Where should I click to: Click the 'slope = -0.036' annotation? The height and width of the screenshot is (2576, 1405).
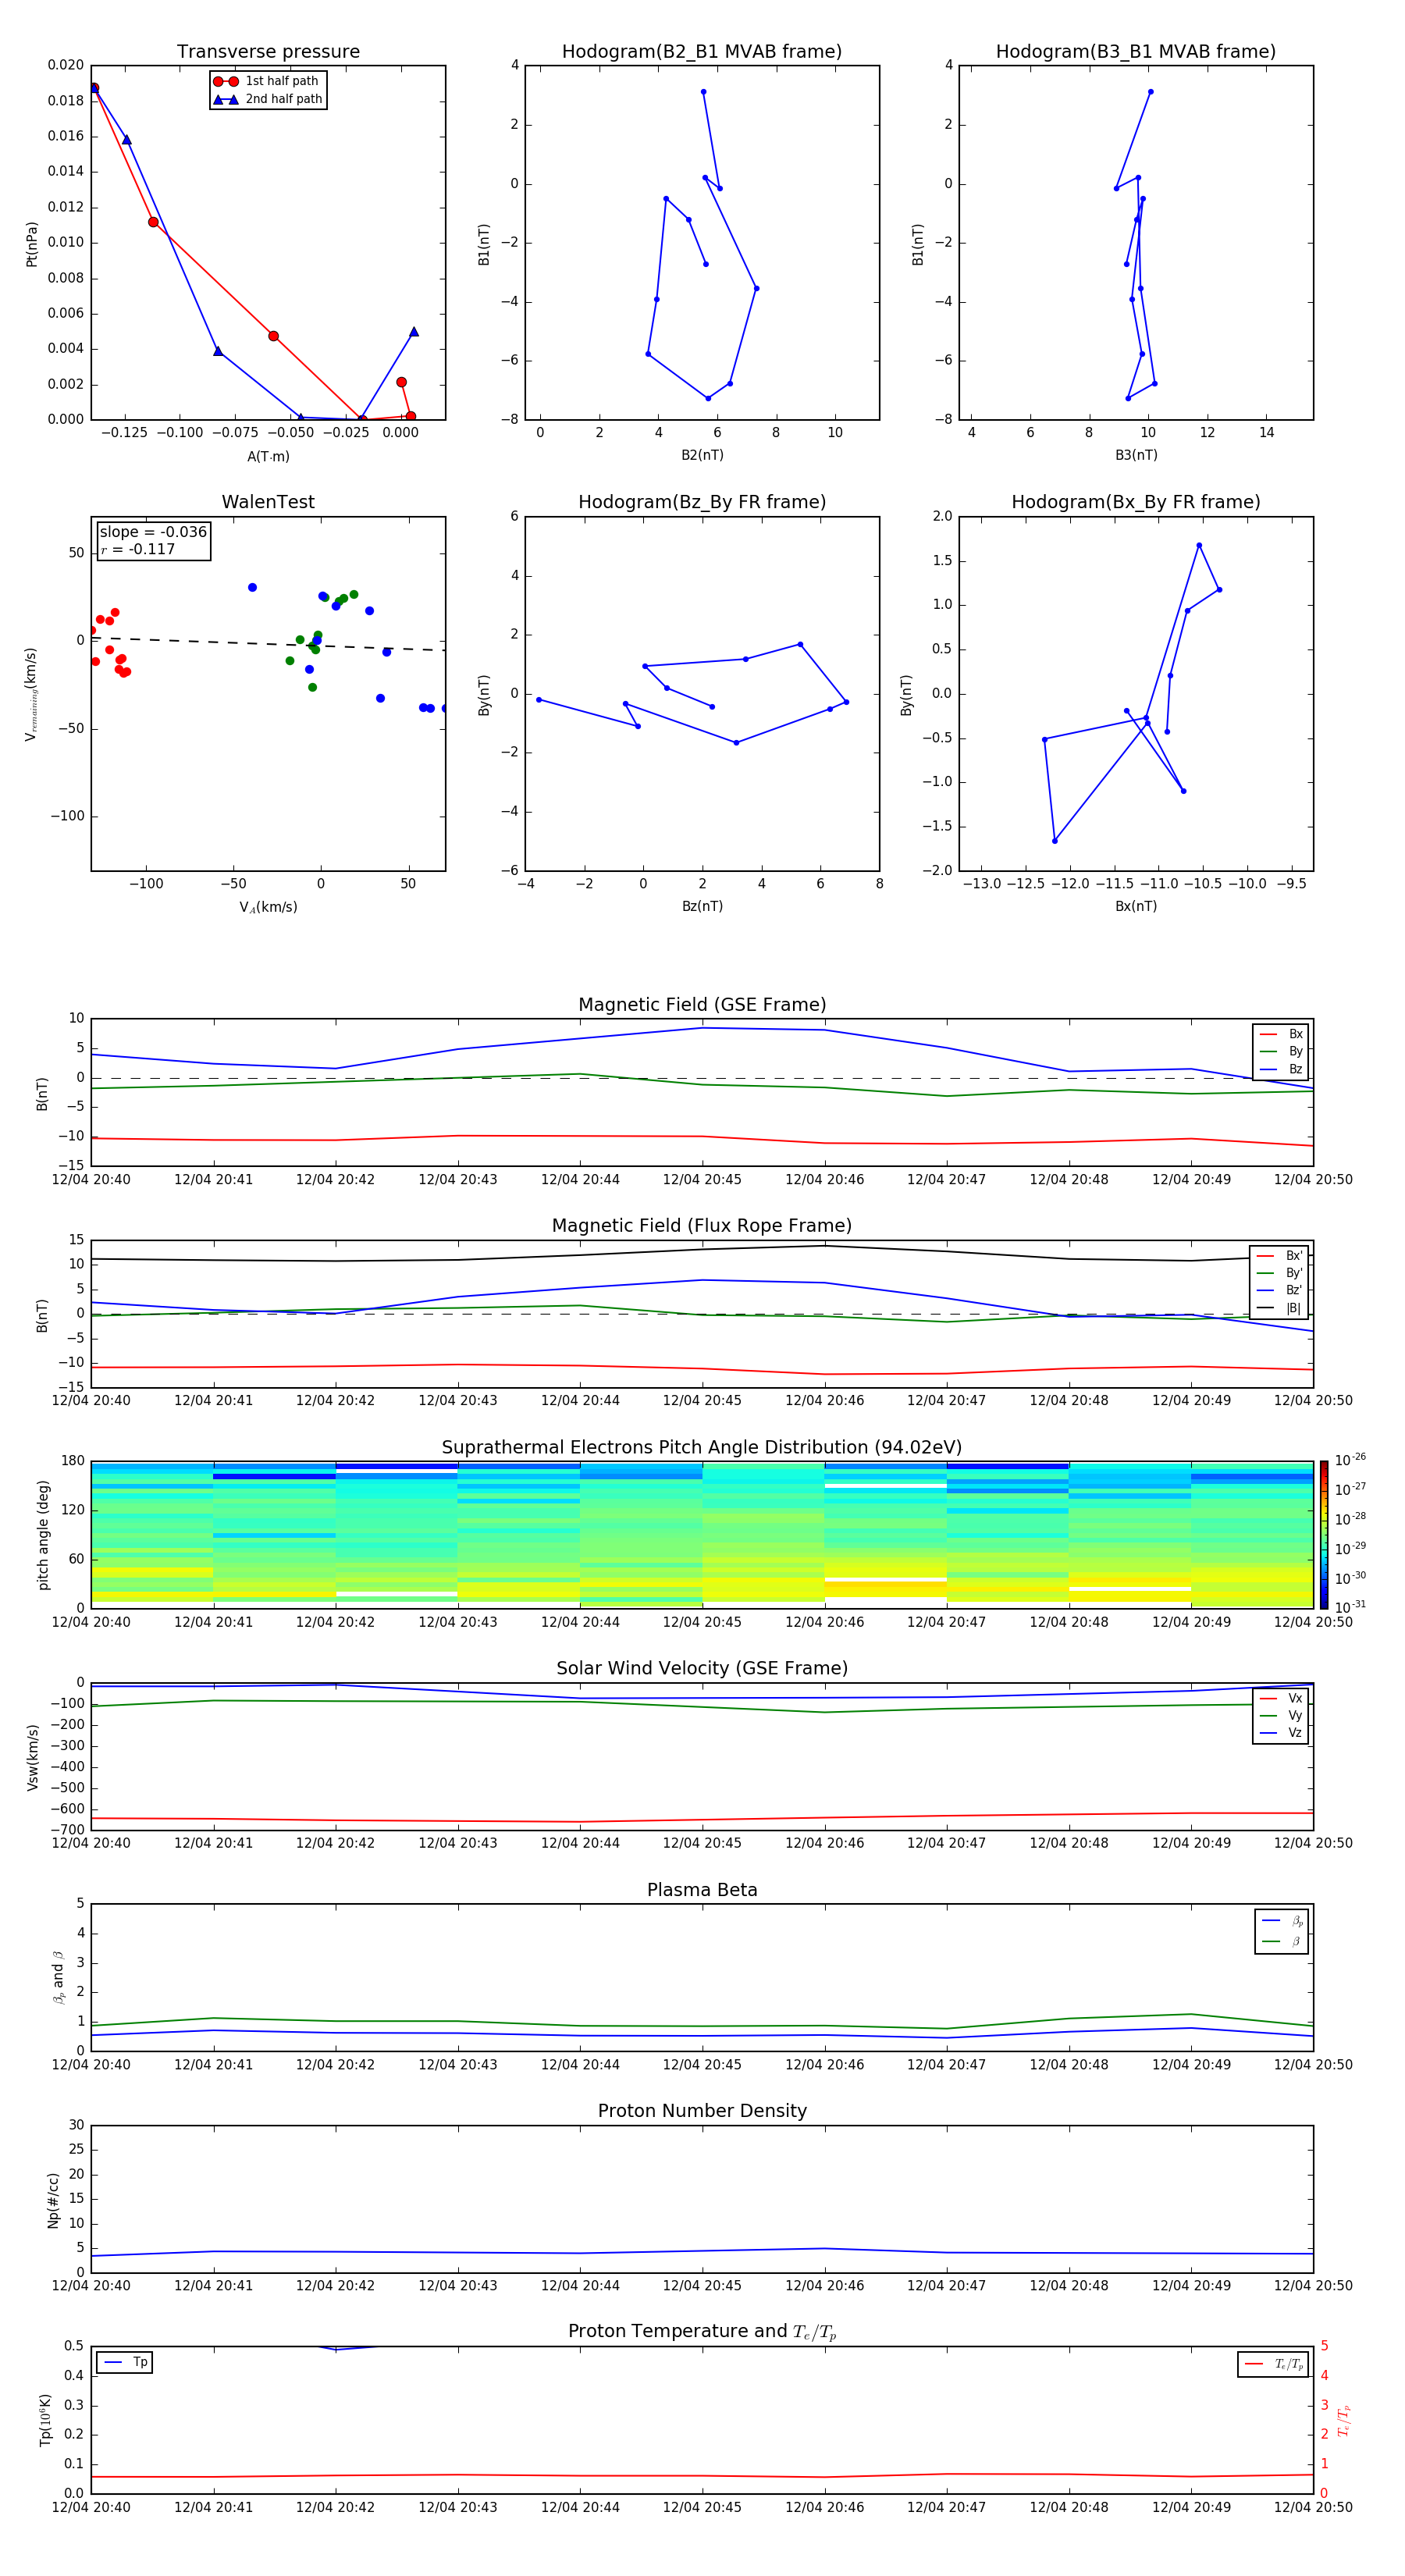[x=153, y=532]
